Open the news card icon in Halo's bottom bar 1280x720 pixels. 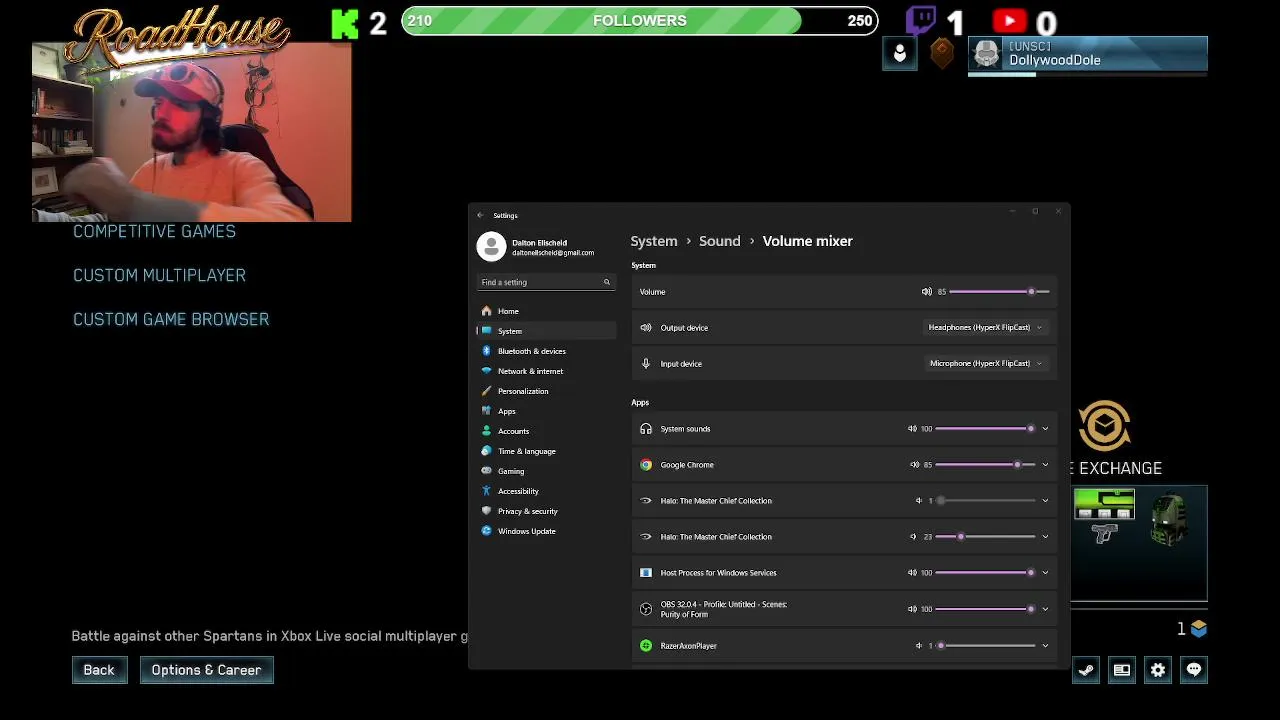coord(1121,670)
